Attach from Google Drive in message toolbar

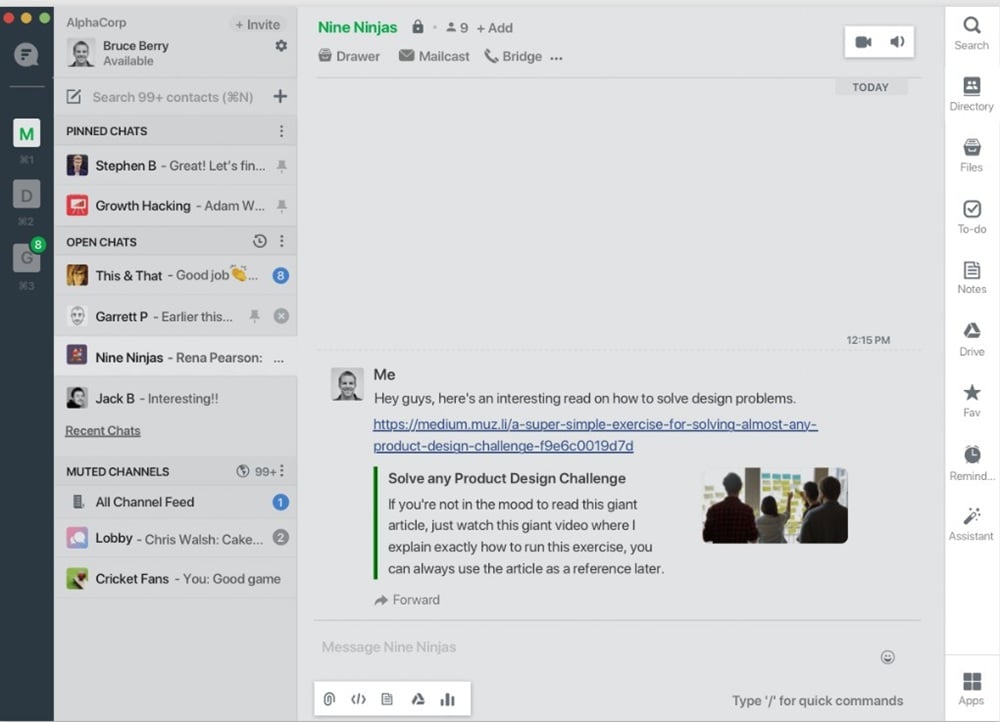418,699
